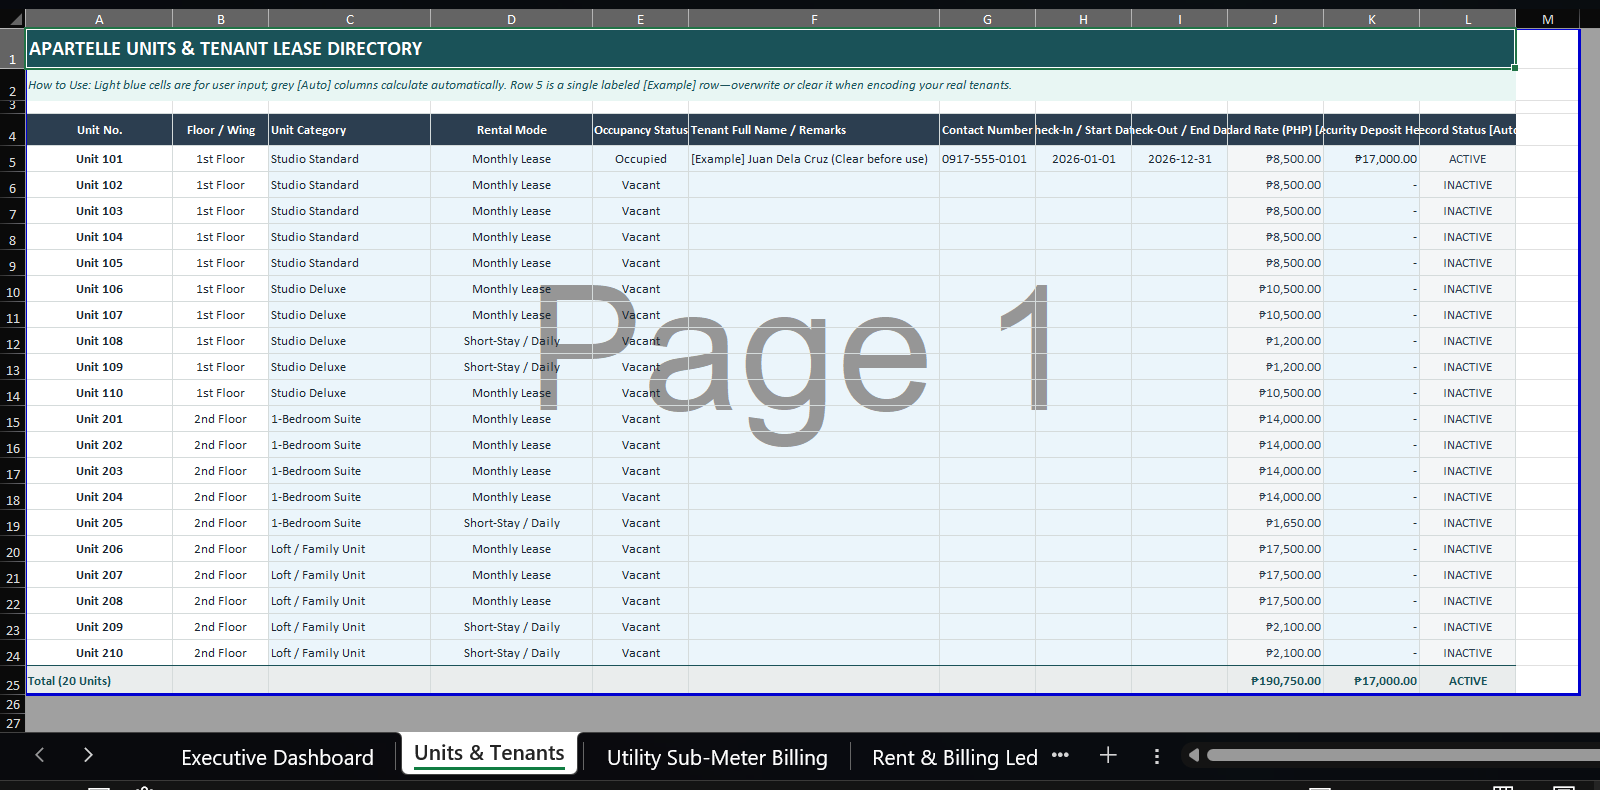
Task: Switch to the Executive Dashboard sheet
Action: coord(277,757)
